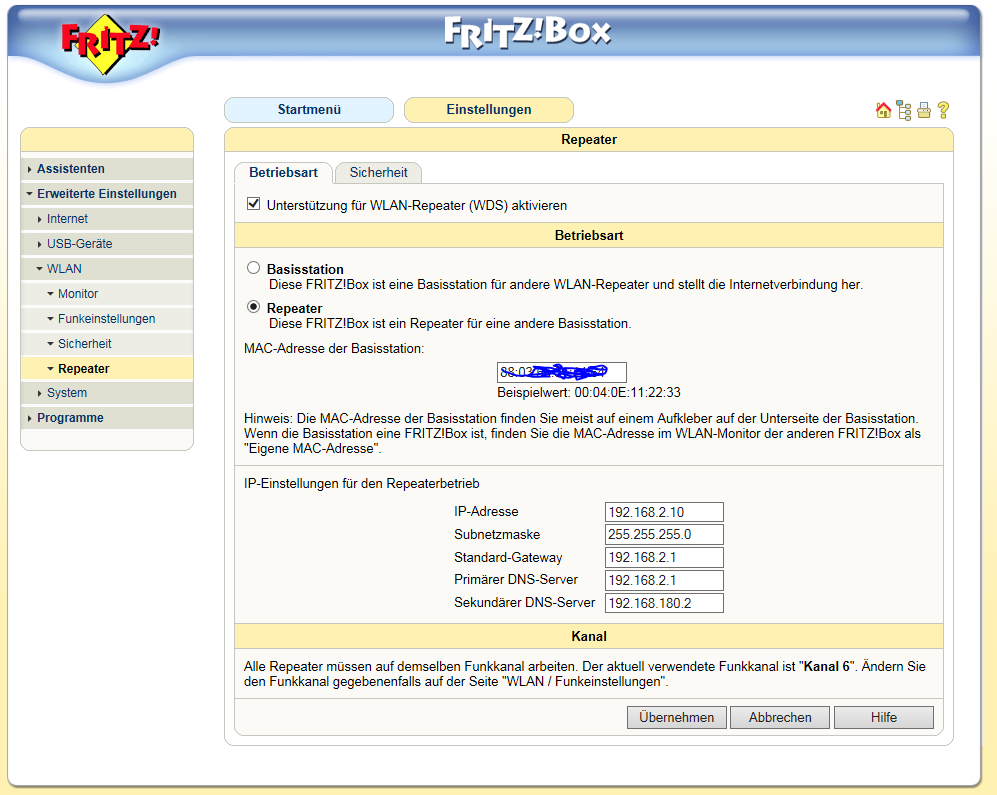The height and width of the screenshot is (795, 997).
Task: Open the sitemap tree icon
Action: pos(904,110)
